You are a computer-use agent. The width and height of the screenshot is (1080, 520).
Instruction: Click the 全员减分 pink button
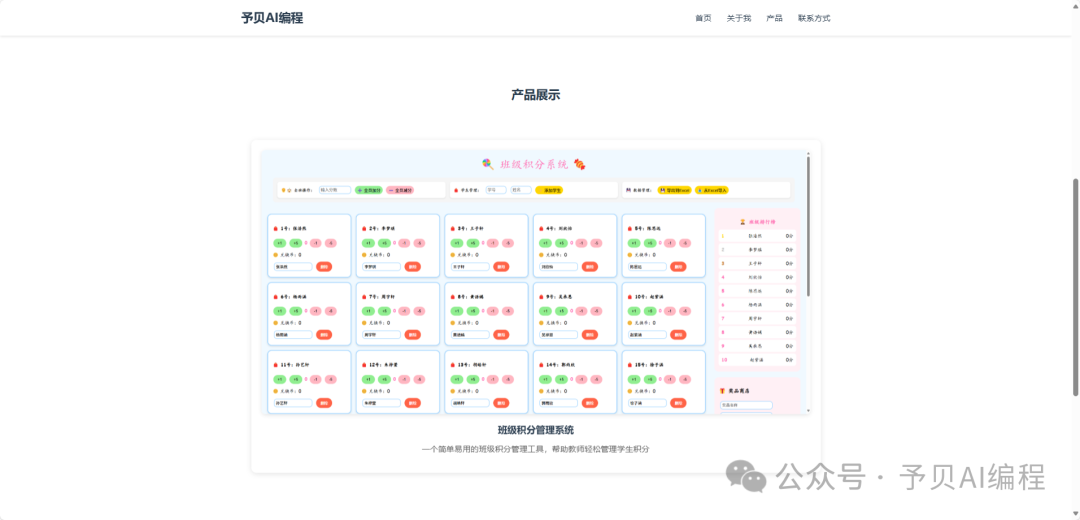click(400, 190)
